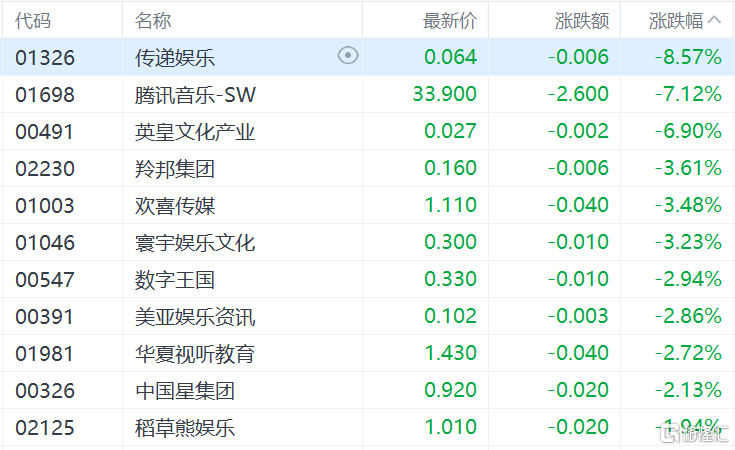The height and width of the screenshot is (450, 735).
Task: Open 英皇文化产业 stock name
Action: [x=195, y=132]
